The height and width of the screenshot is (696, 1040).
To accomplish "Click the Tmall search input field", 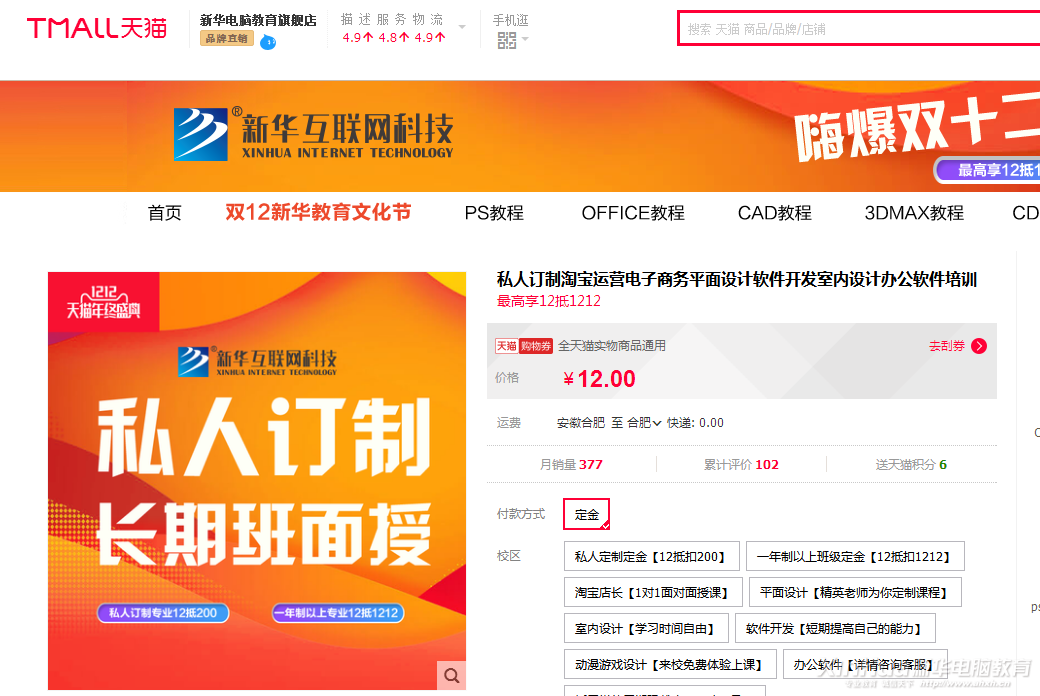I will (x=860, y=29).
